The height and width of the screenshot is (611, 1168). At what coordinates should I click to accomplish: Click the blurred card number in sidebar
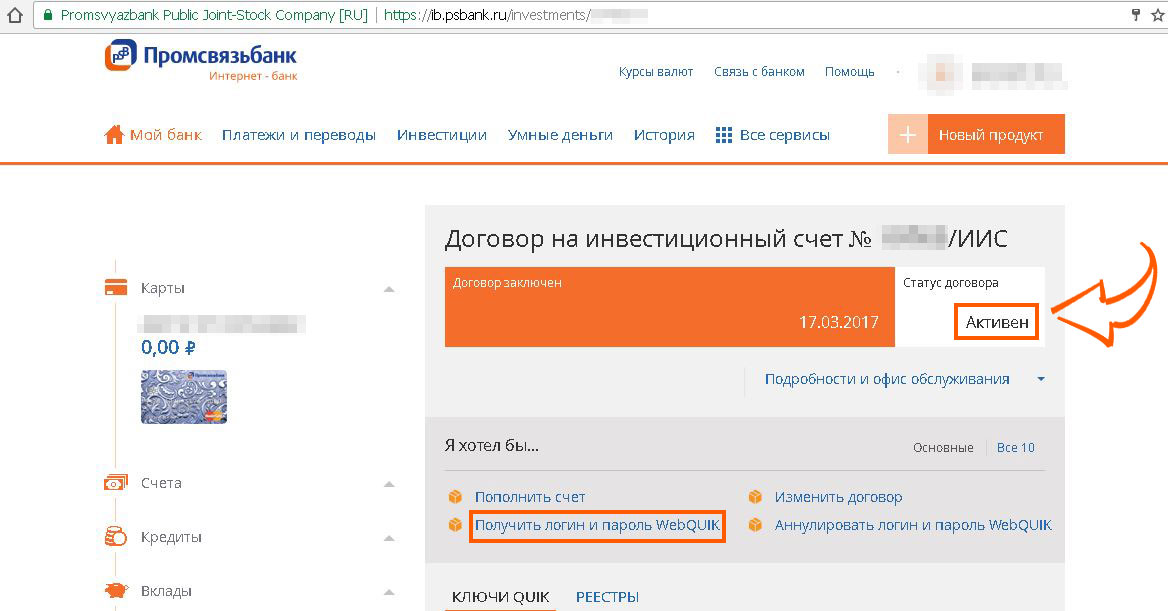tap(222, 323)
